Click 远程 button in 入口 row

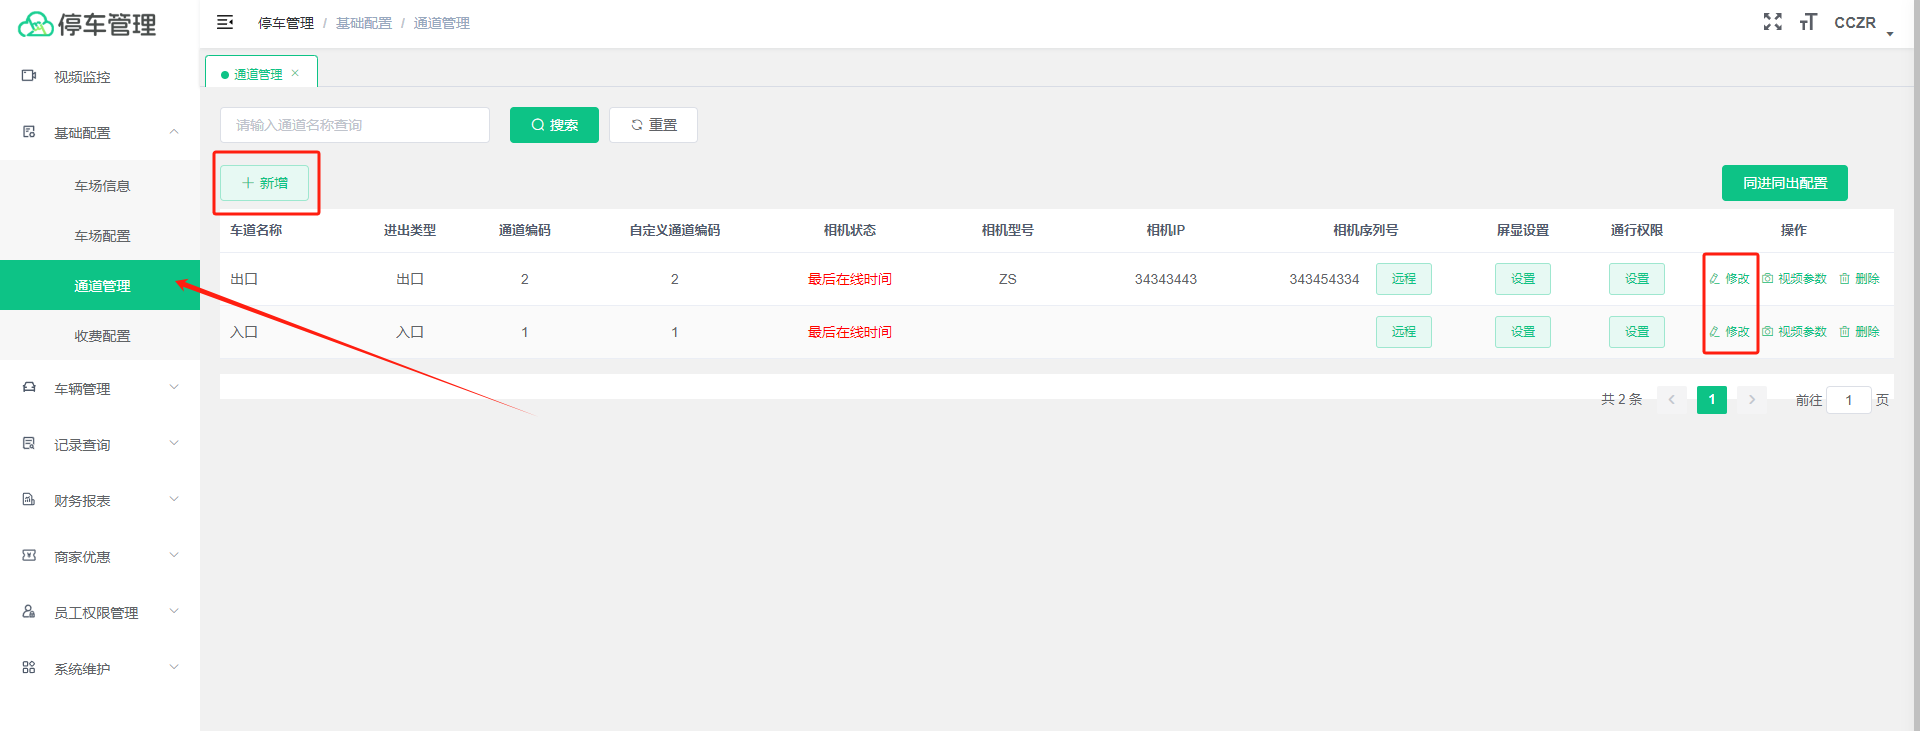[1403, 332]
